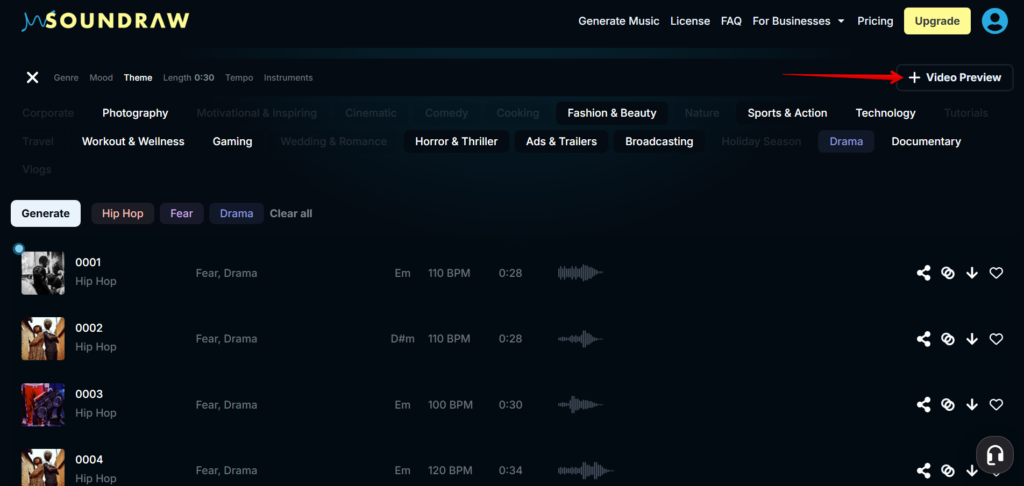This screenshot has height=486, width=1024.
Task: Copy link for track 0001
Action: [x=947, y=273]
